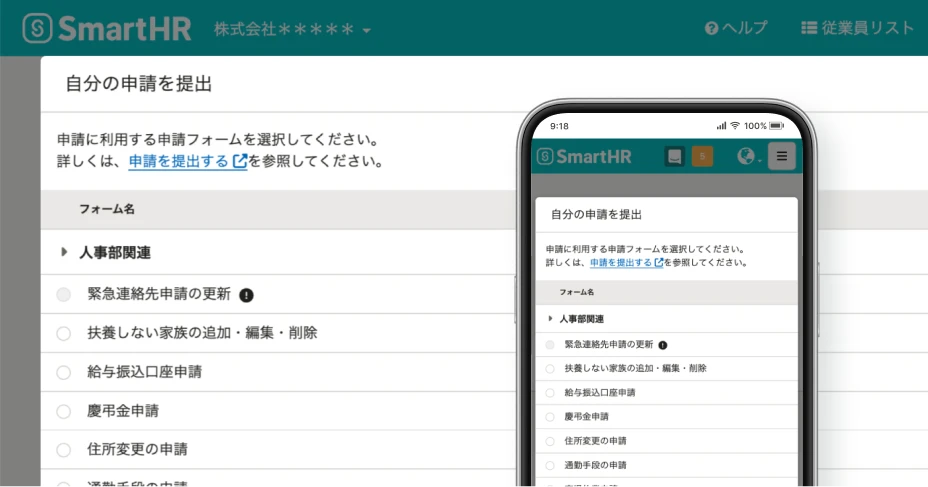
Task: Collapse the 人事部関連 group on desktop page
Action: [x=64, y=252]
